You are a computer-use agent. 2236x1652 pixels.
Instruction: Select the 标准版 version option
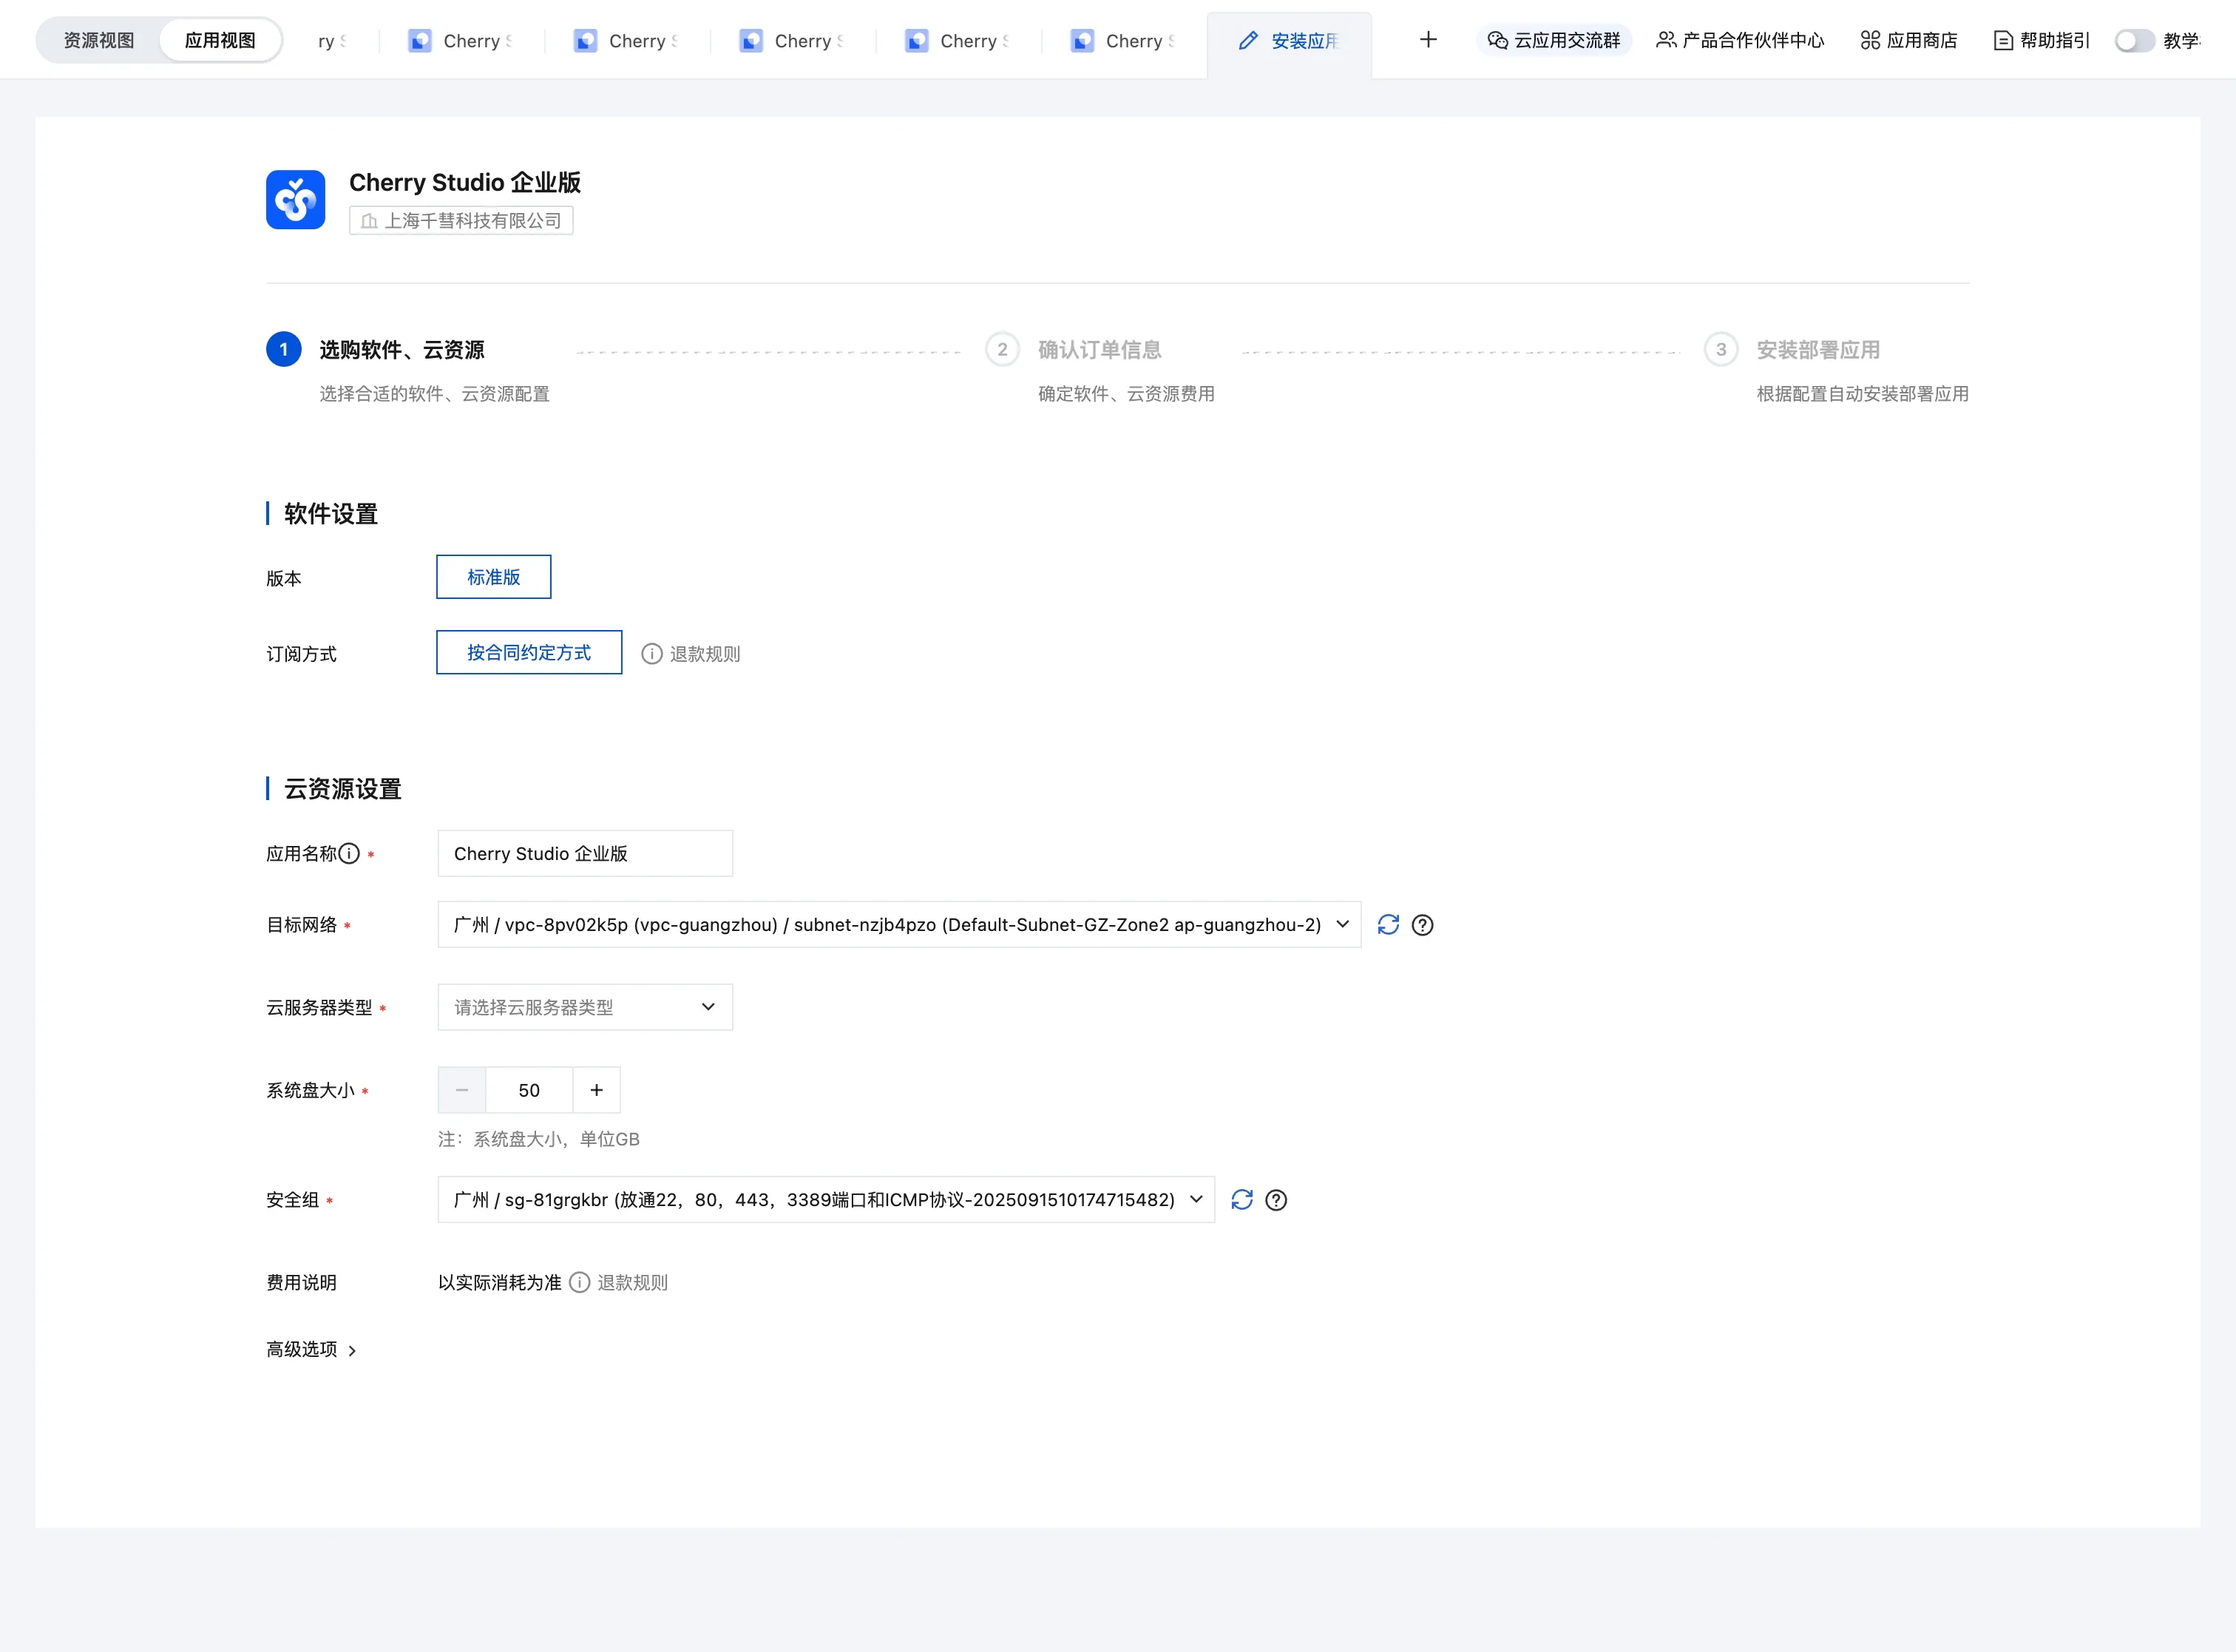pyautogui.click(x=493, y=577)
